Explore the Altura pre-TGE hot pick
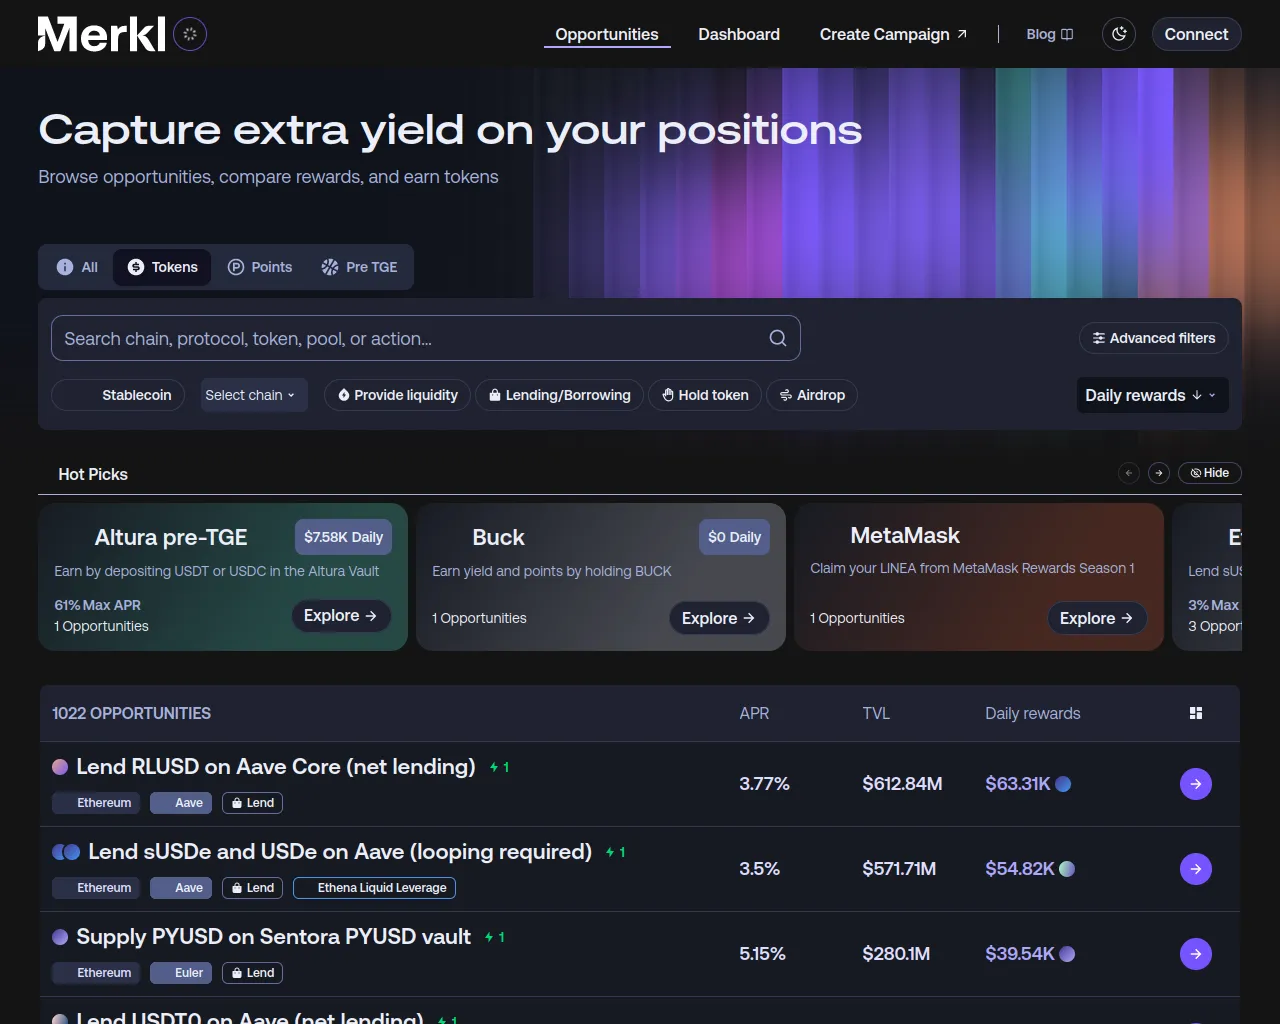 click(x=340, y=616)
